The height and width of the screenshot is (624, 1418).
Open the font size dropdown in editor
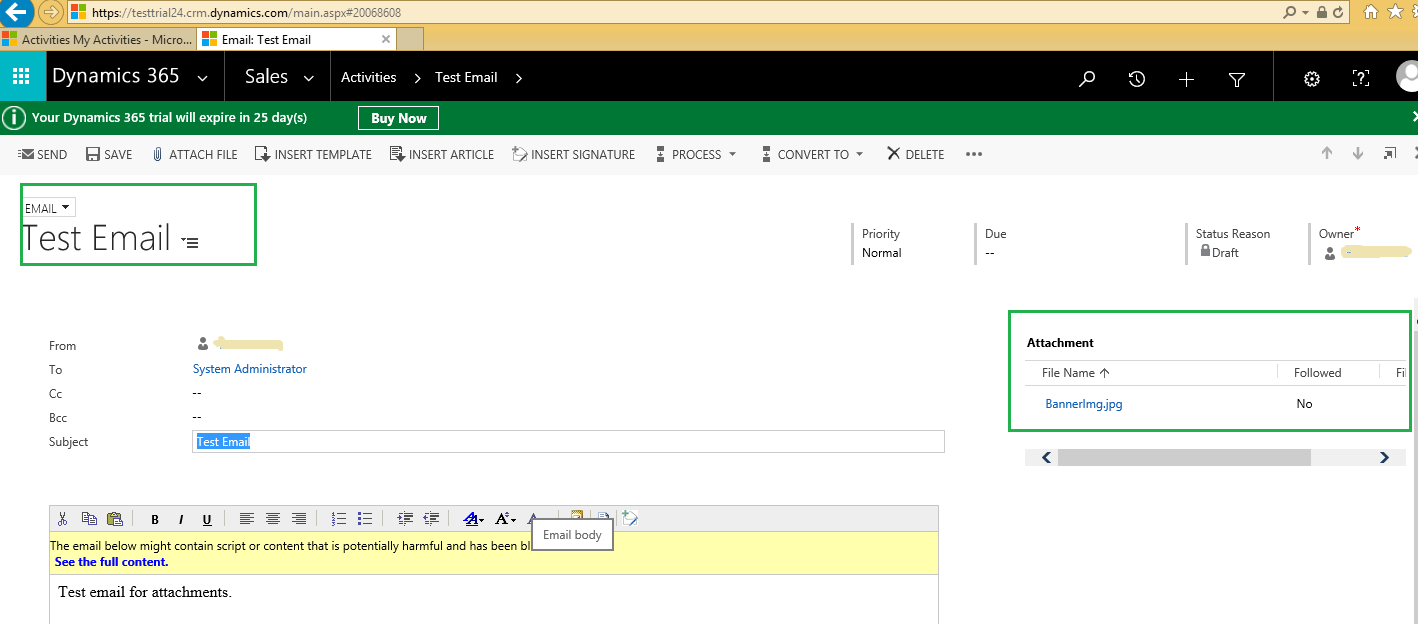click(505, 518)
